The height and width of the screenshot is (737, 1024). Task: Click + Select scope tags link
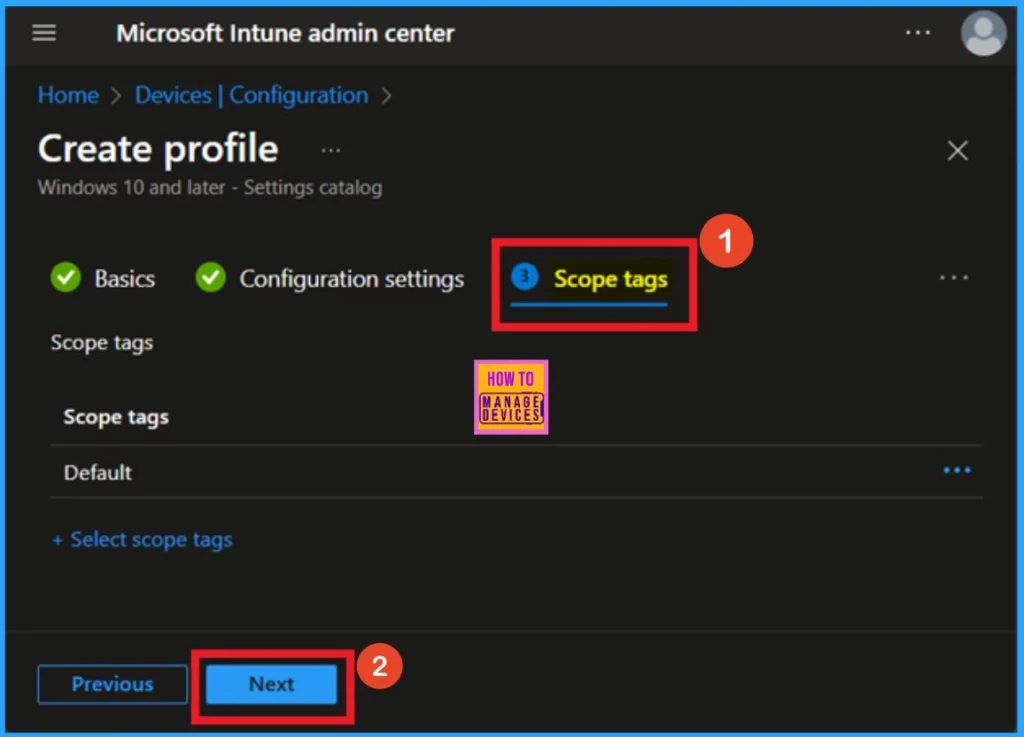[x=142, y=540]
